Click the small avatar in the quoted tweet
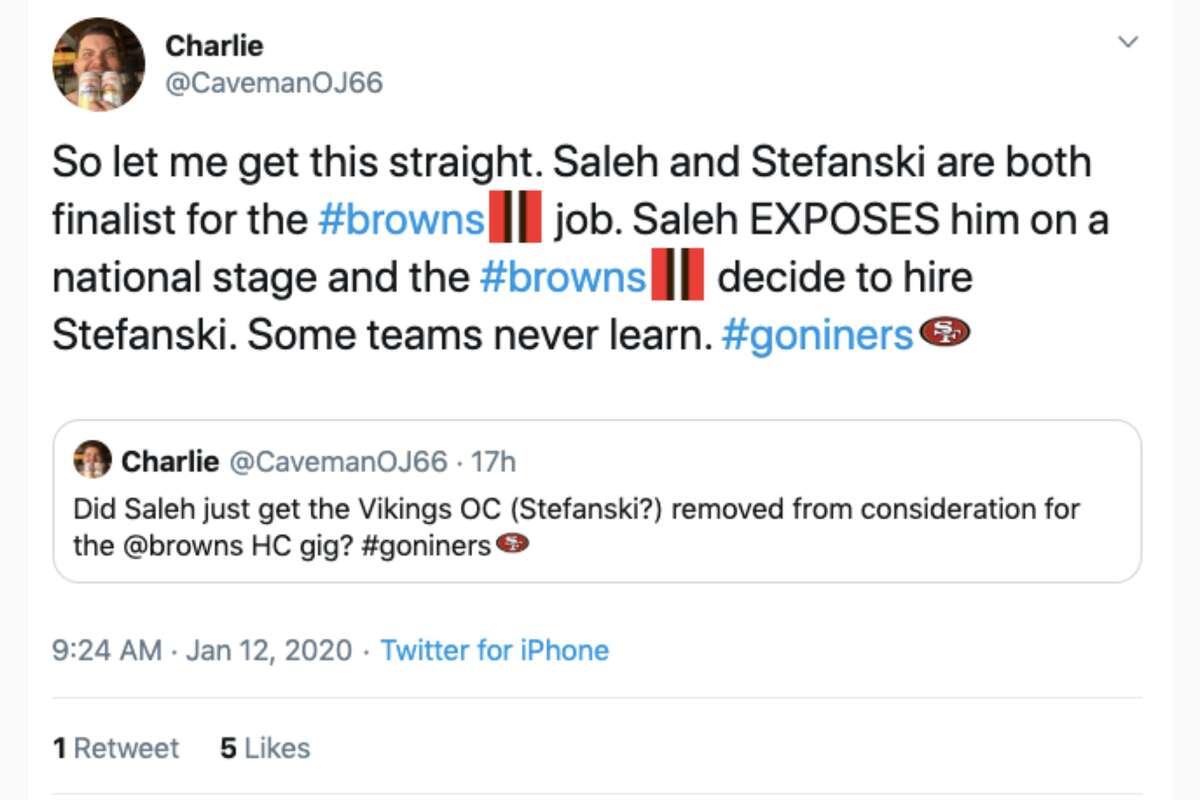 (x=92, y=461)
